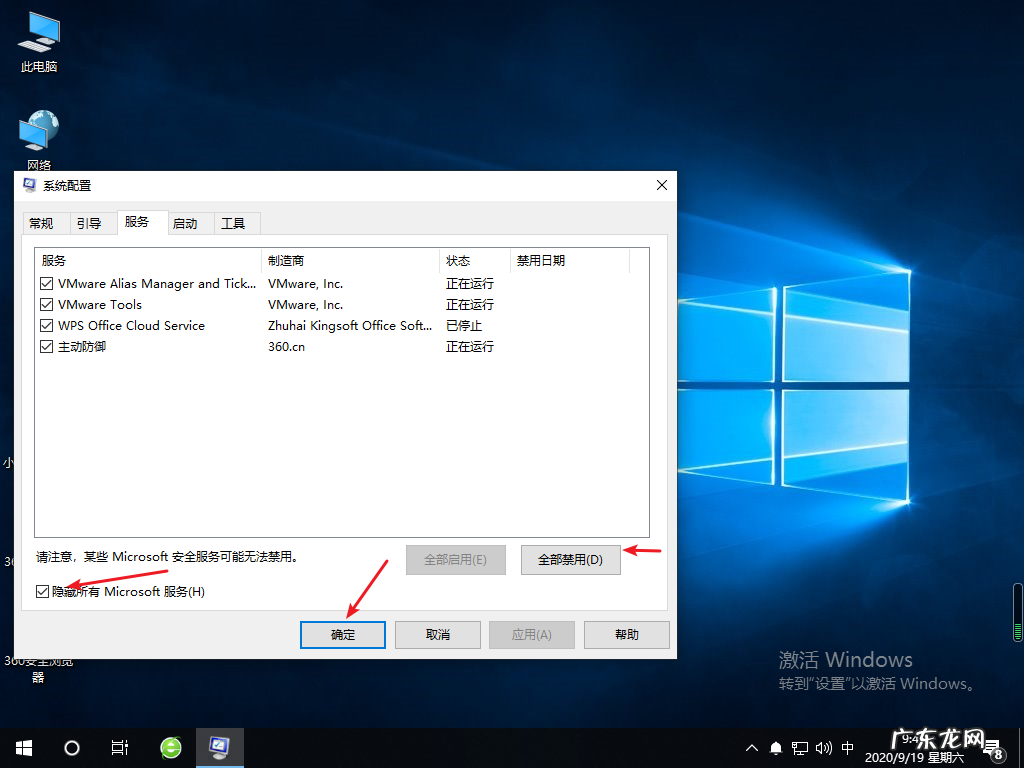
Task: Click the 全部禁用 button
Action: click(570, 559)
